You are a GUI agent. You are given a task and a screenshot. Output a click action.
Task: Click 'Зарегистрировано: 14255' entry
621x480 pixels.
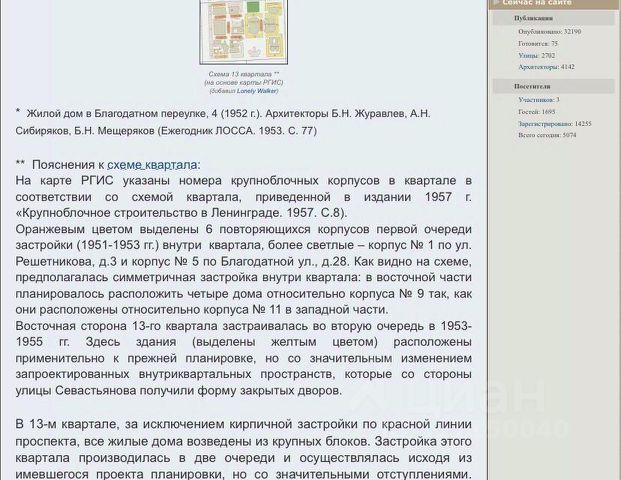(554, 124)
